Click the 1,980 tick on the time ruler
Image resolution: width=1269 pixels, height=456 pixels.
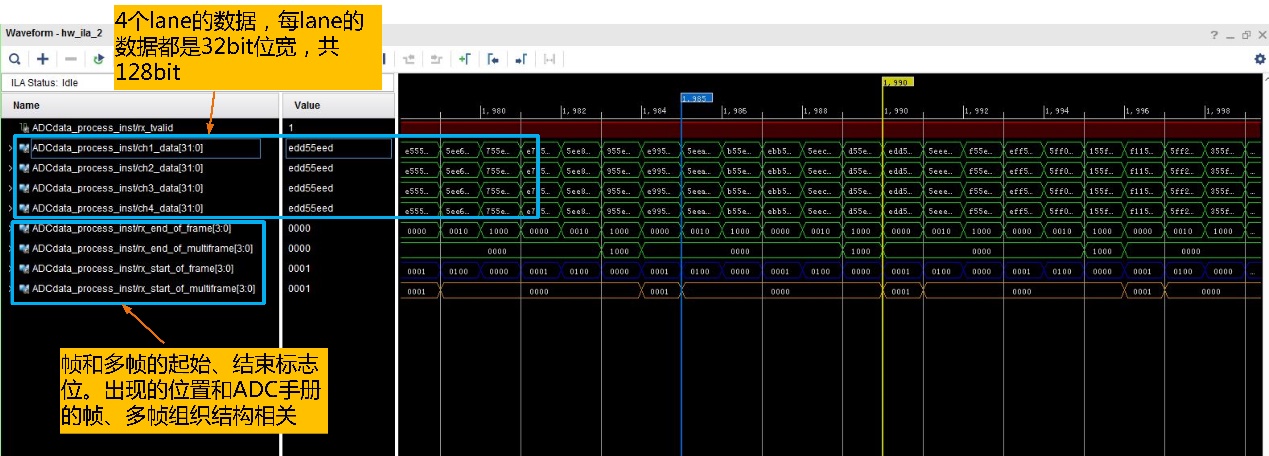coord(494,111)
